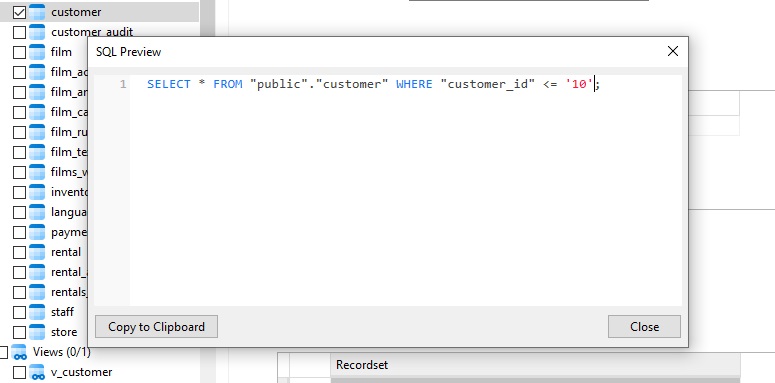Click the table icon of the 'langua' row

point(37,212)
